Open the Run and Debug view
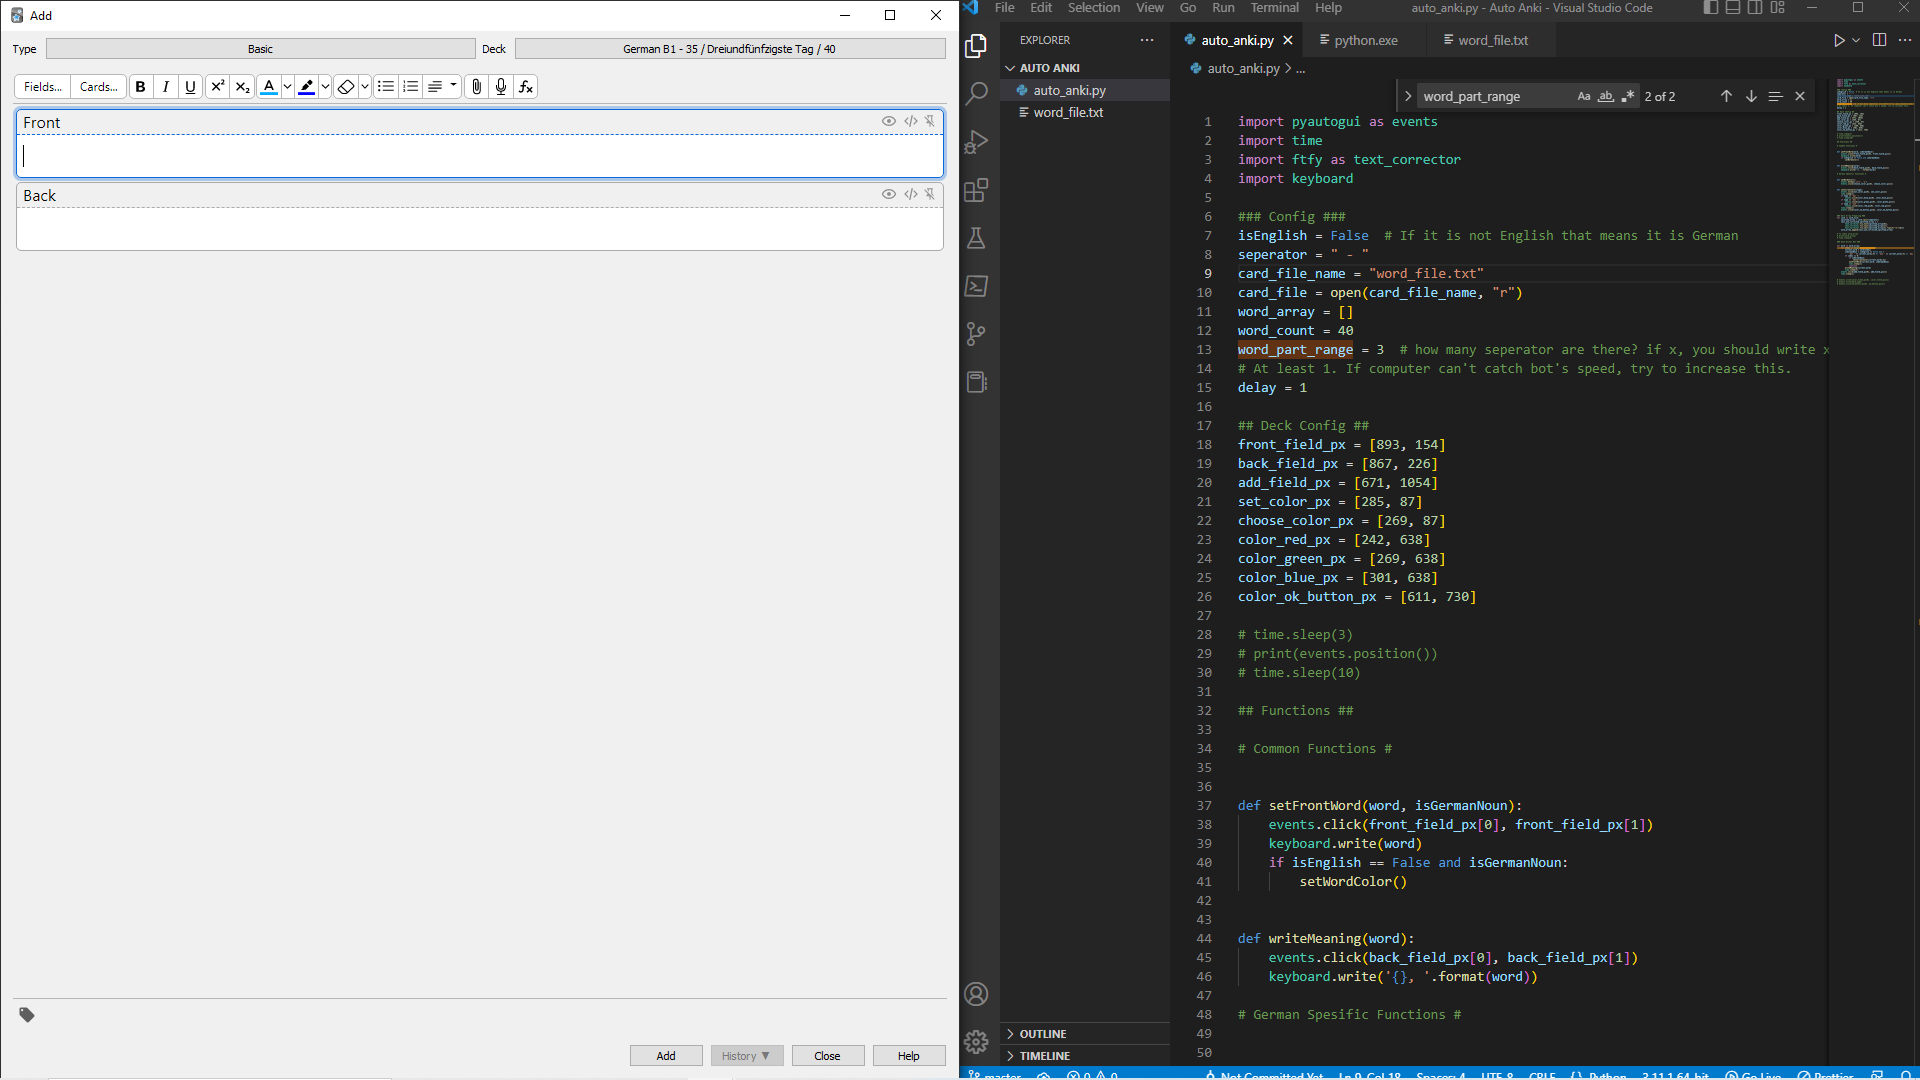This screenshot has height=1080, width=1920. click(976, 141)
